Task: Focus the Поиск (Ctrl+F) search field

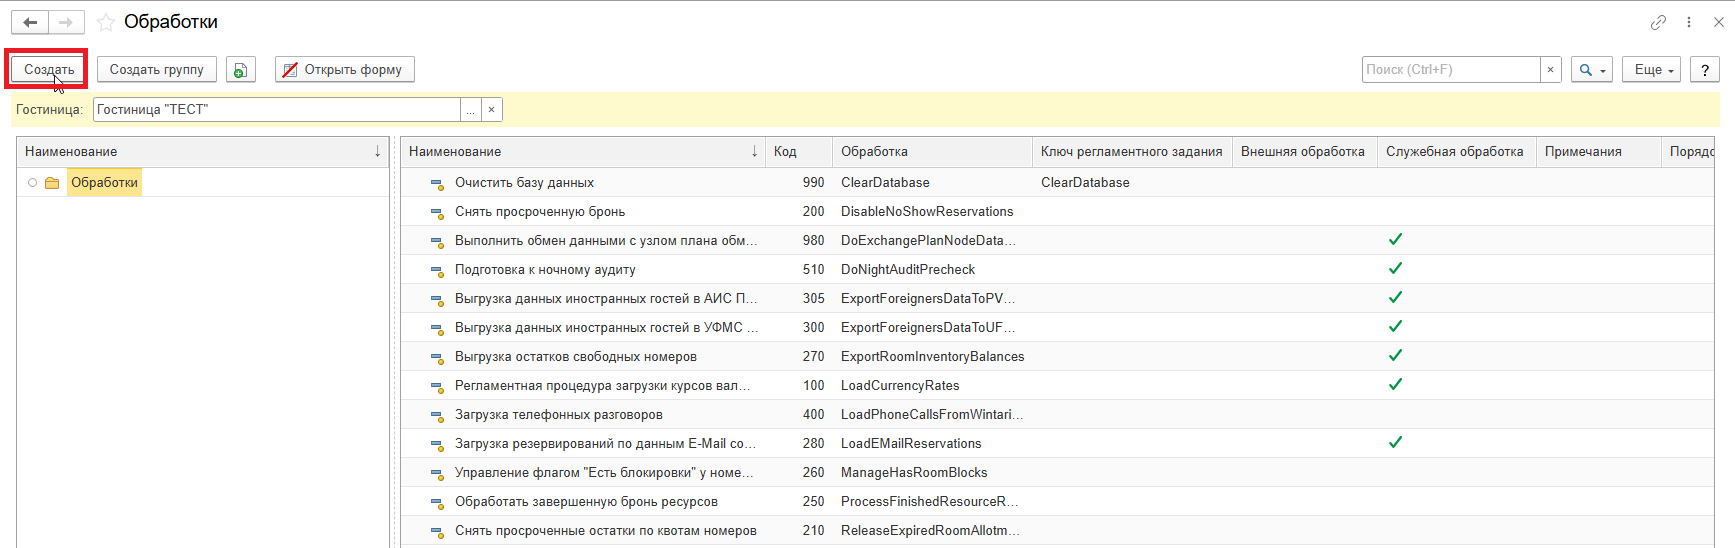Action: point(1450,69)
